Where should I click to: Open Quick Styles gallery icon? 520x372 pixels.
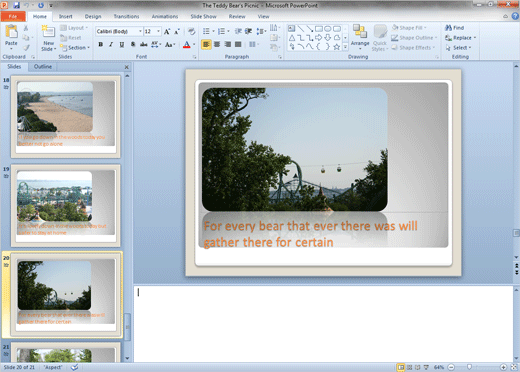[x=380, y=32]
